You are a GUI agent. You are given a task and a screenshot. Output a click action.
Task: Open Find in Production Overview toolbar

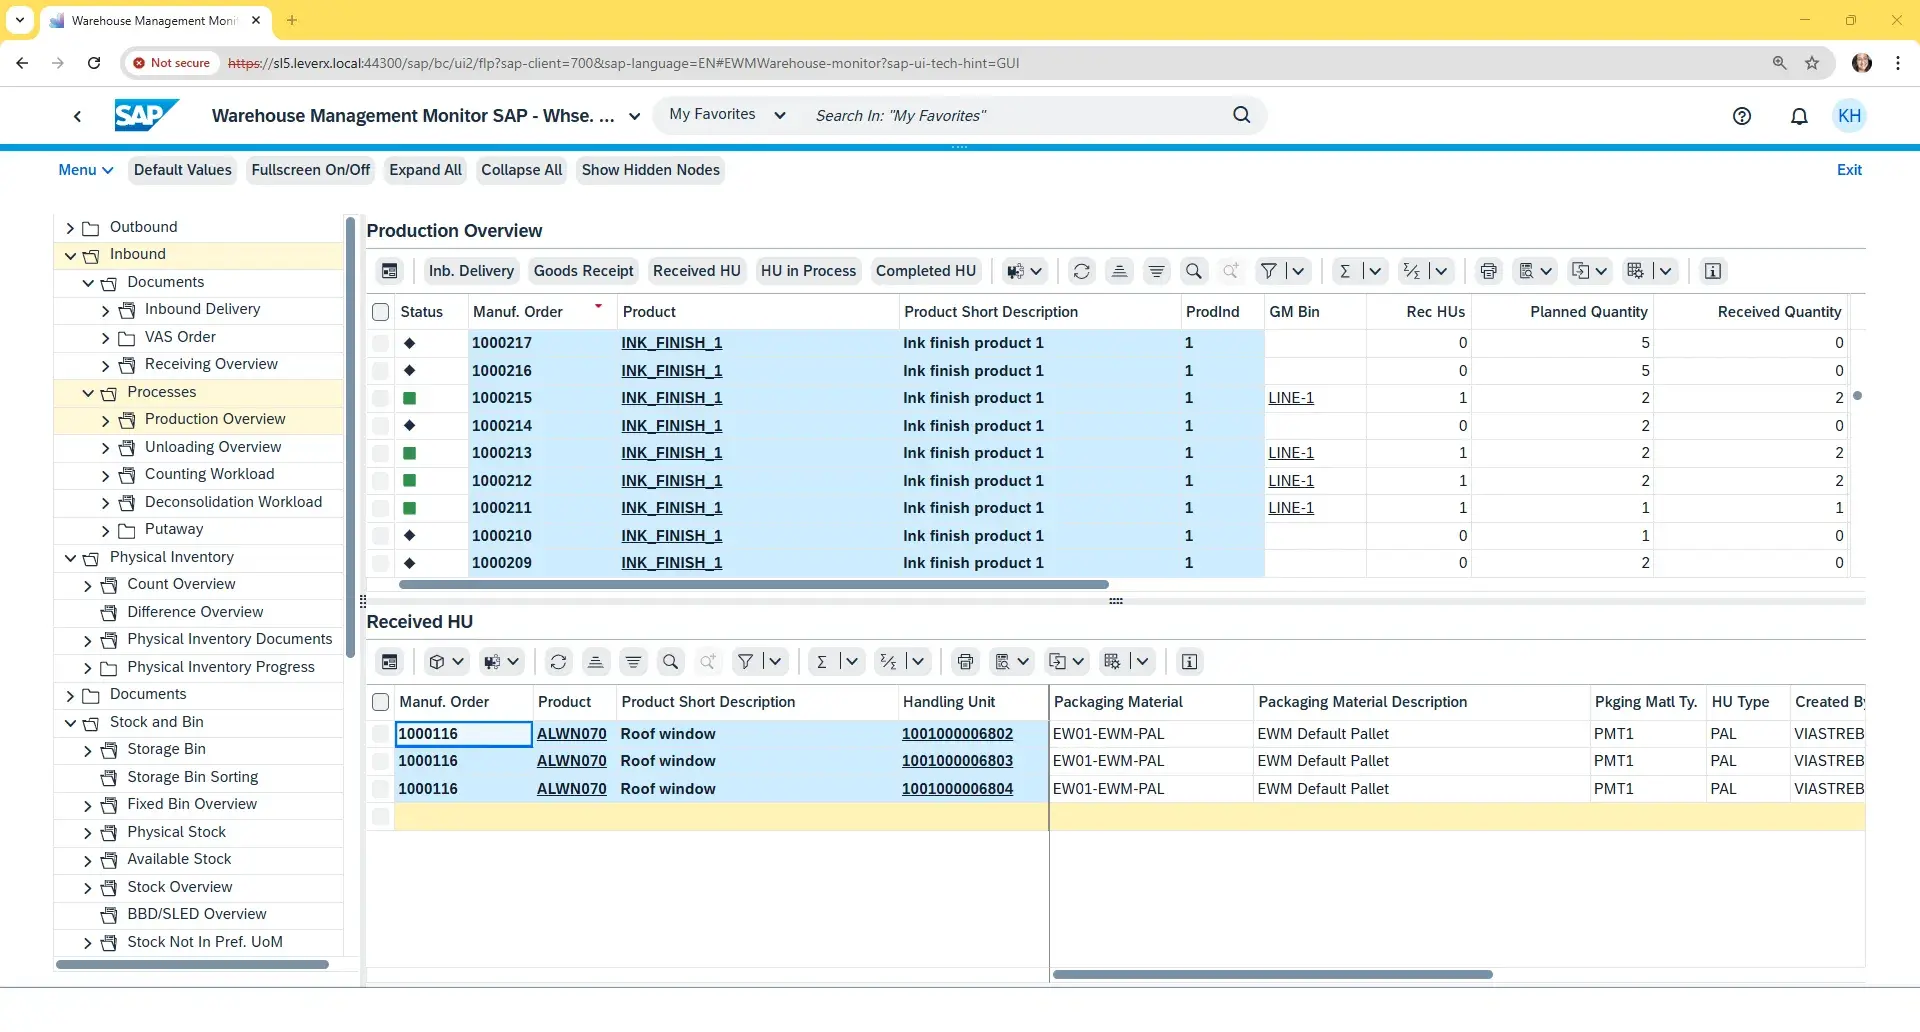coord(1193,271)
